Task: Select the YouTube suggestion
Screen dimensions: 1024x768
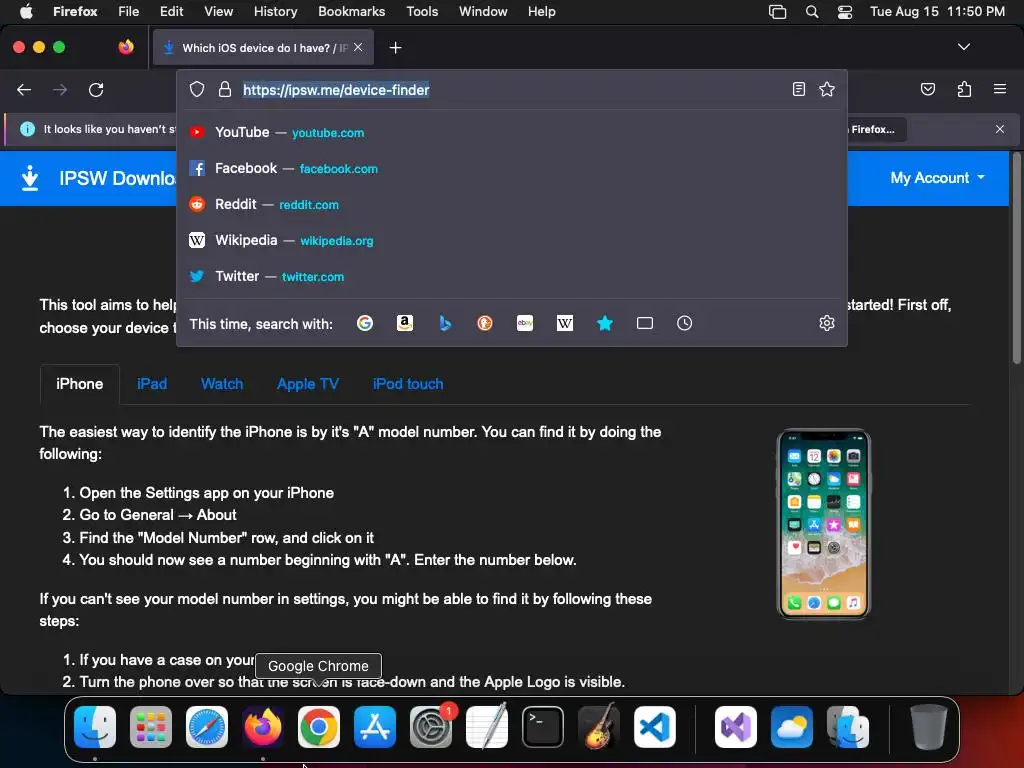Action: pos(512,133)
